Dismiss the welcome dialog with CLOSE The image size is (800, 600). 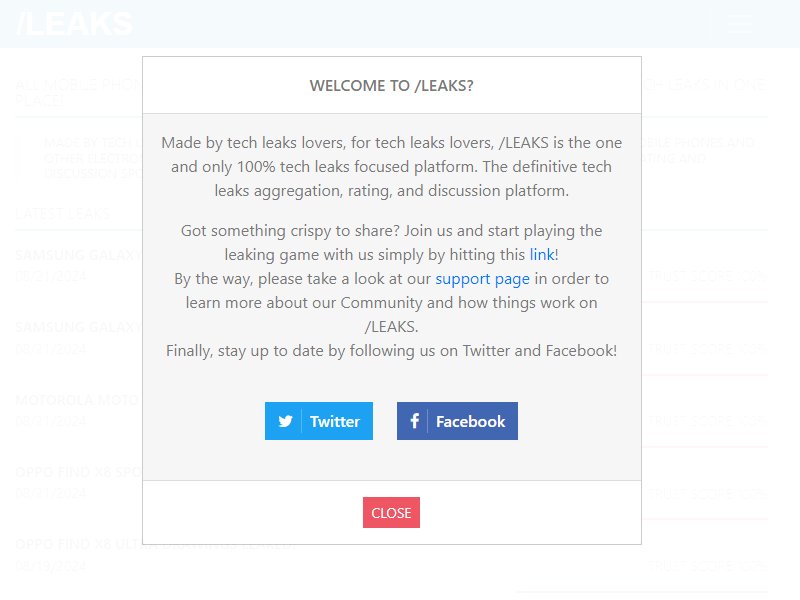coord(391,513)
